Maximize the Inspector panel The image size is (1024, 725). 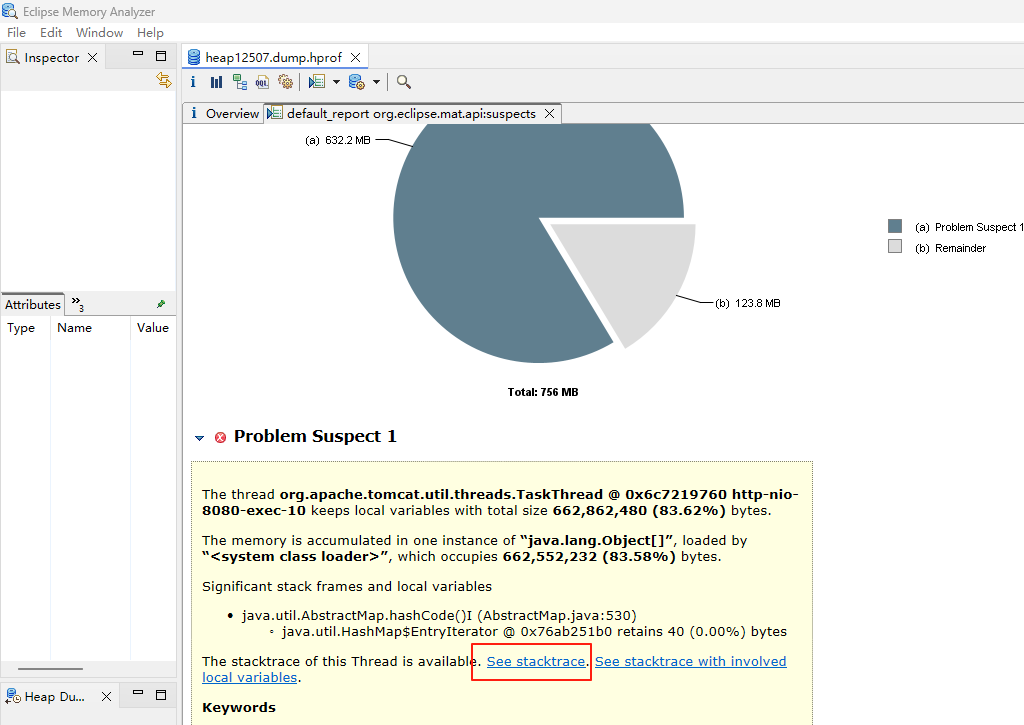[x=161, y=56]
